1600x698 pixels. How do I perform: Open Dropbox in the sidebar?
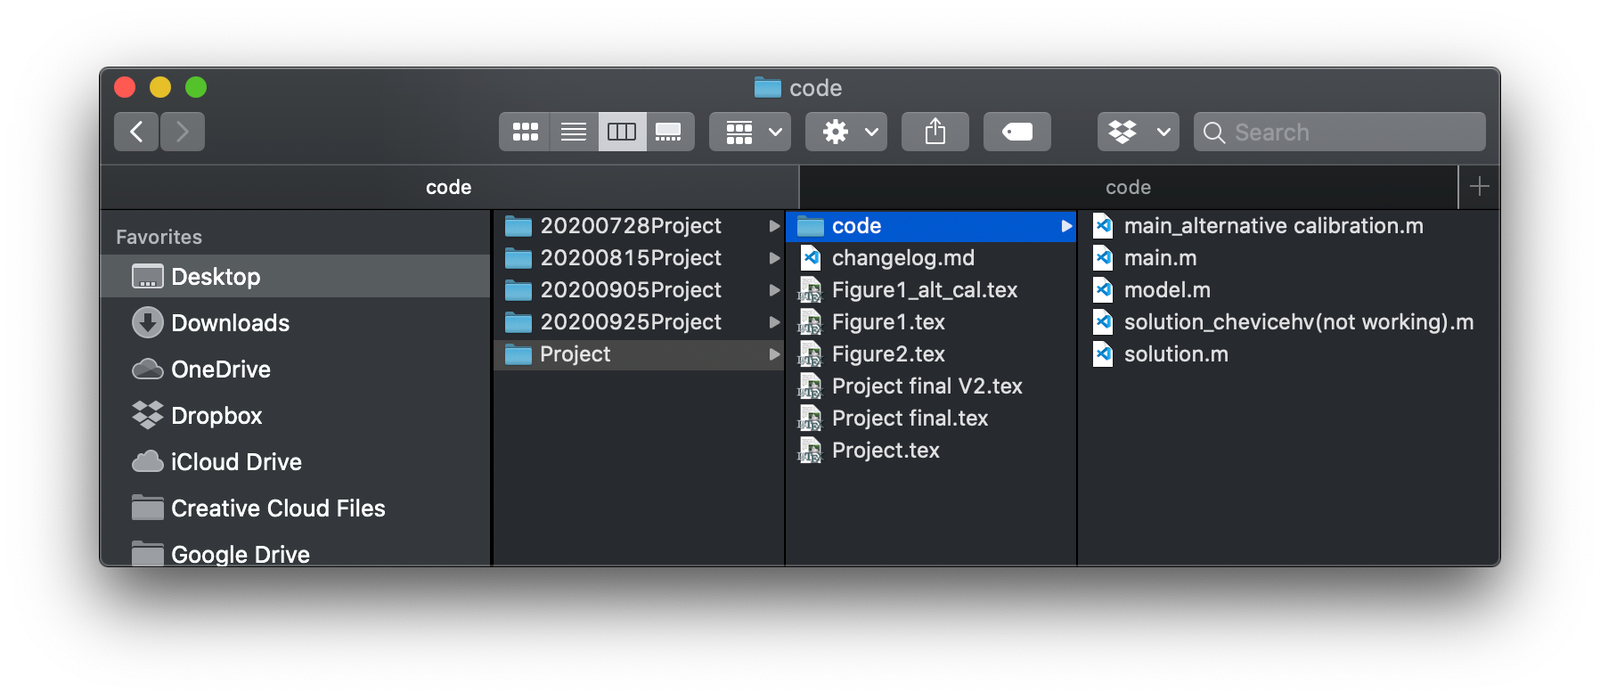(x=295, y=415)
